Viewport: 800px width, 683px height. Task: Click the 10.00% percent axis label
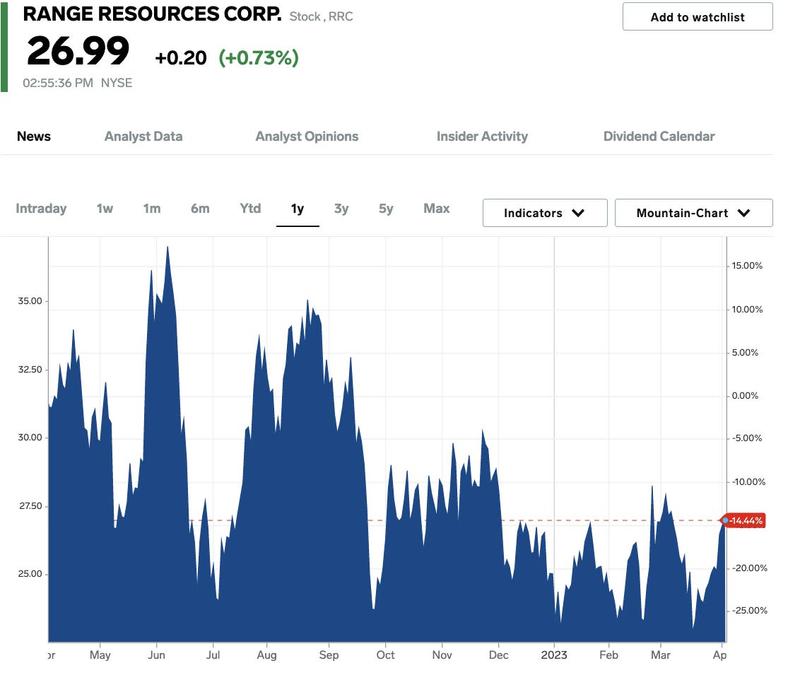[747, 309]
